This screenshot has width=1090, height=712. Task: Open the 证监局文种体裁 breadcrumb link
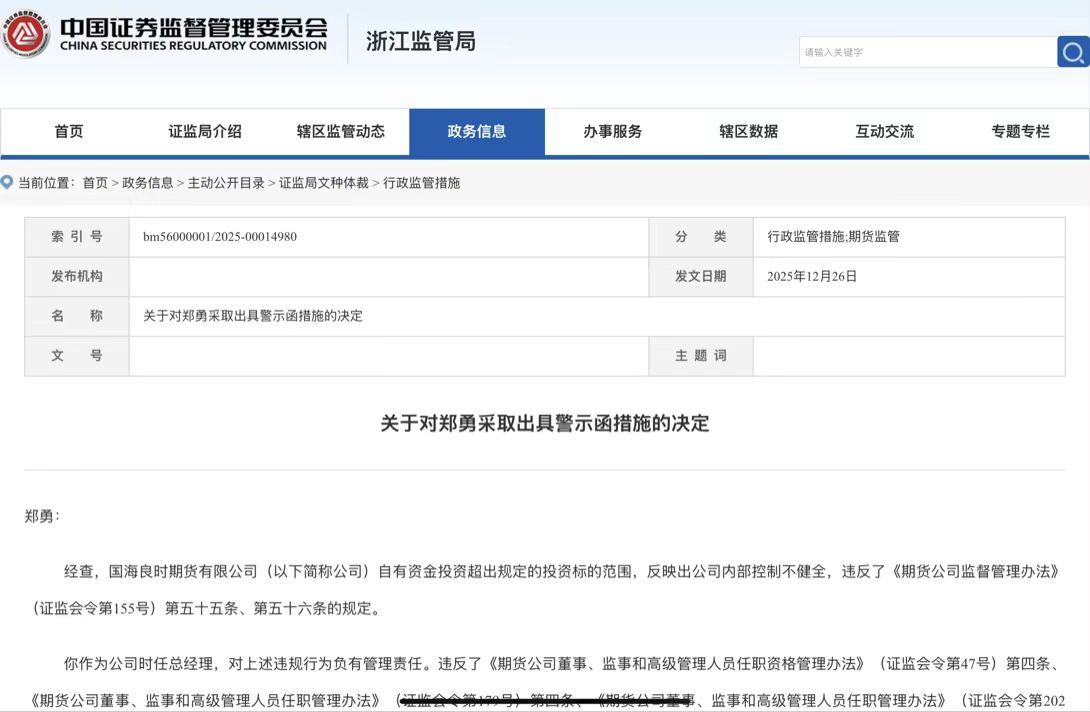tap(324, 183)
